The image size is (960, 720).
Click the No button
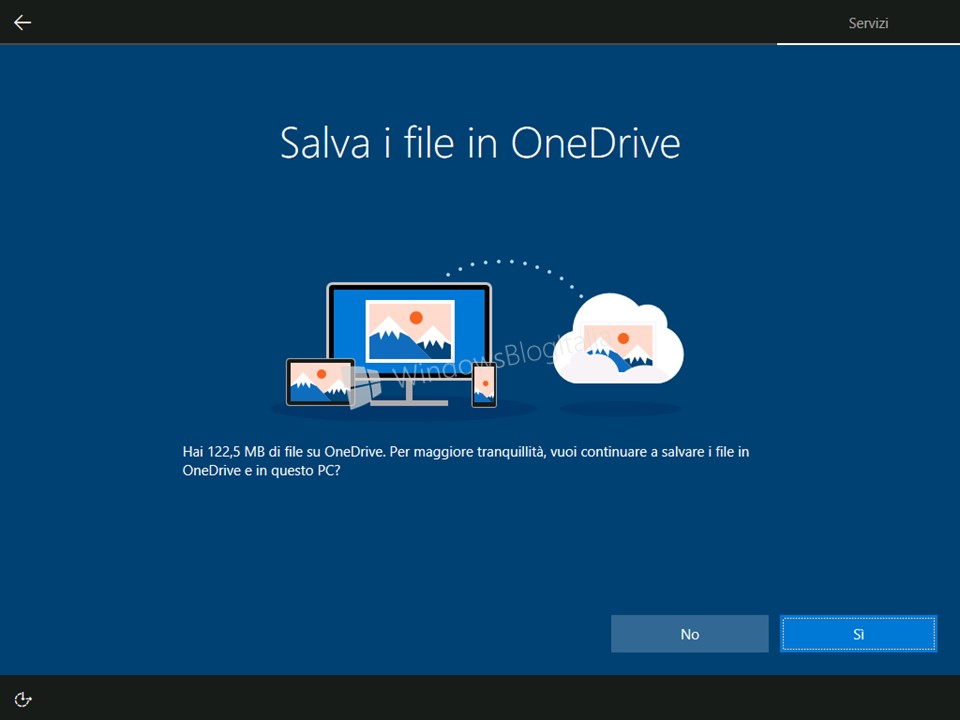[689, 634]
